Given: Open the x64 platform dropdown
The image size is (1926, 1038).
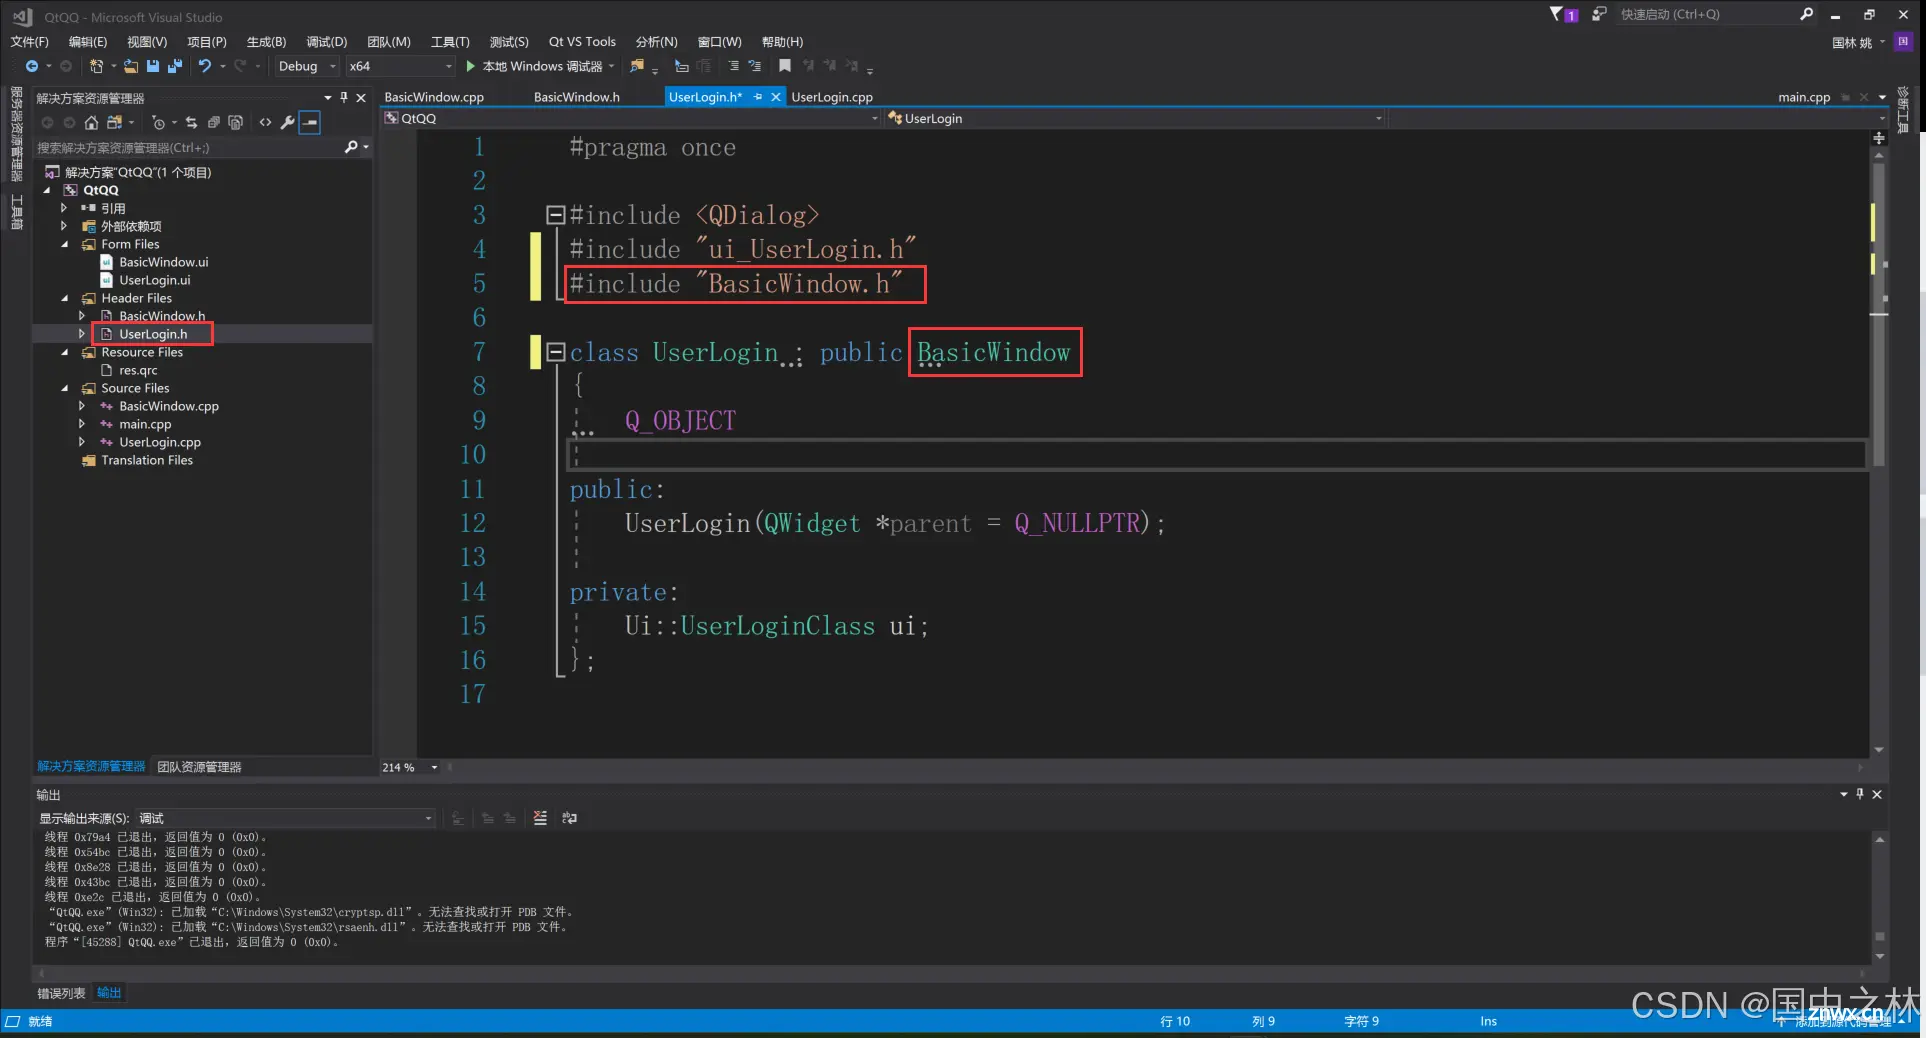Looking at the screenshot, I should click(400, 66).
